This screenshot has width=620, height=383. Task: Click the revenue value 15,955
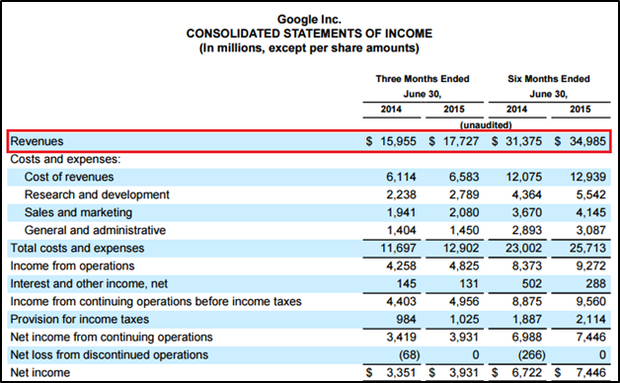(398, 141)
